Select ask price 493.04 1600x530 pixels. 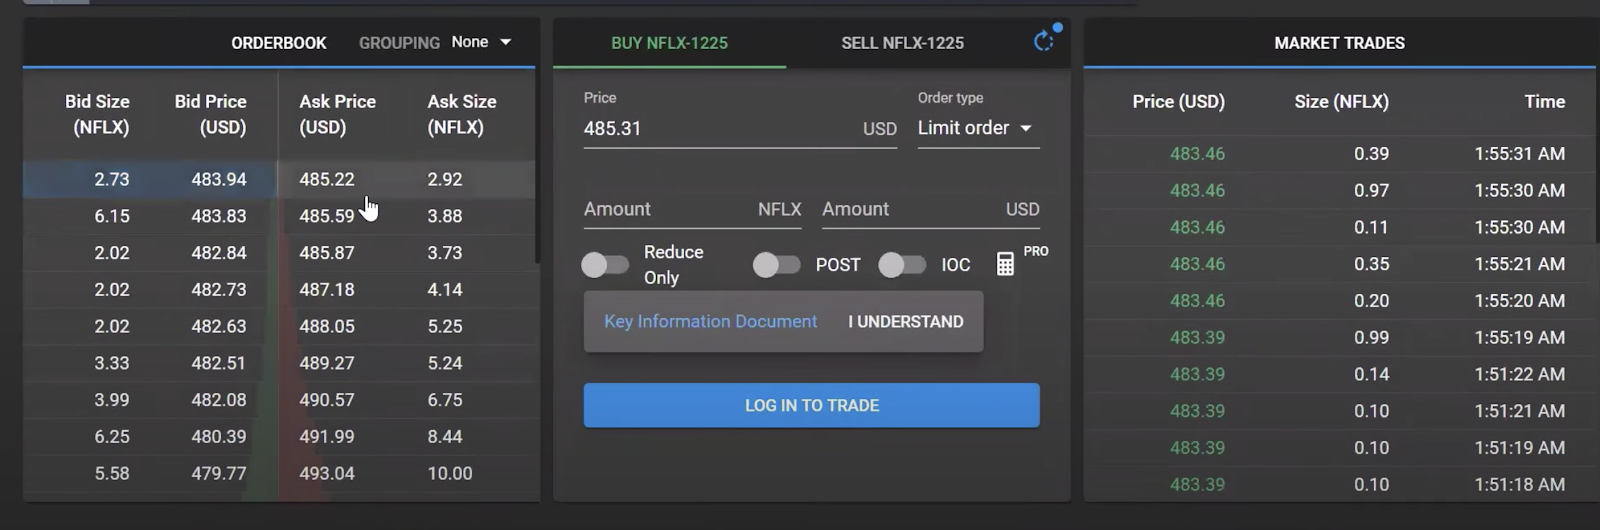[326, 473]
